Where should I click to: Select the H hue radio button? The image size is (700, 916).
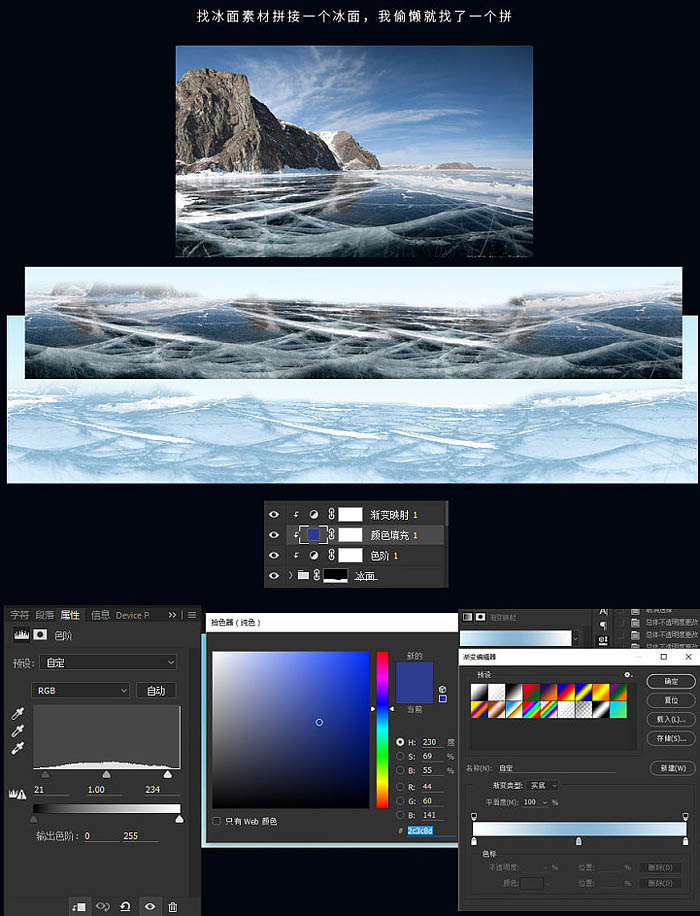(400, 742)
